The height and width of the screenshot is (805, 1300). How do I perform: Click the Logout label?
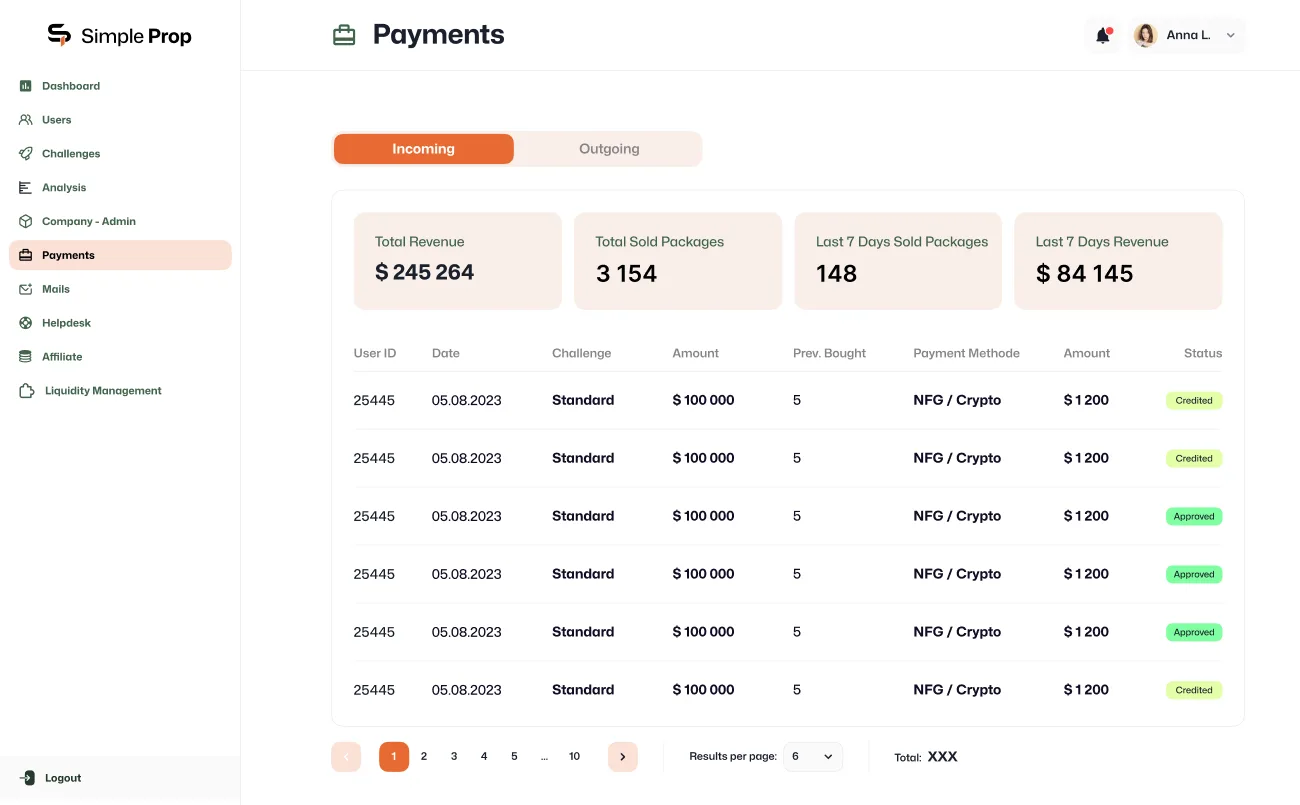pyautogui.click(x=63, y=778)
